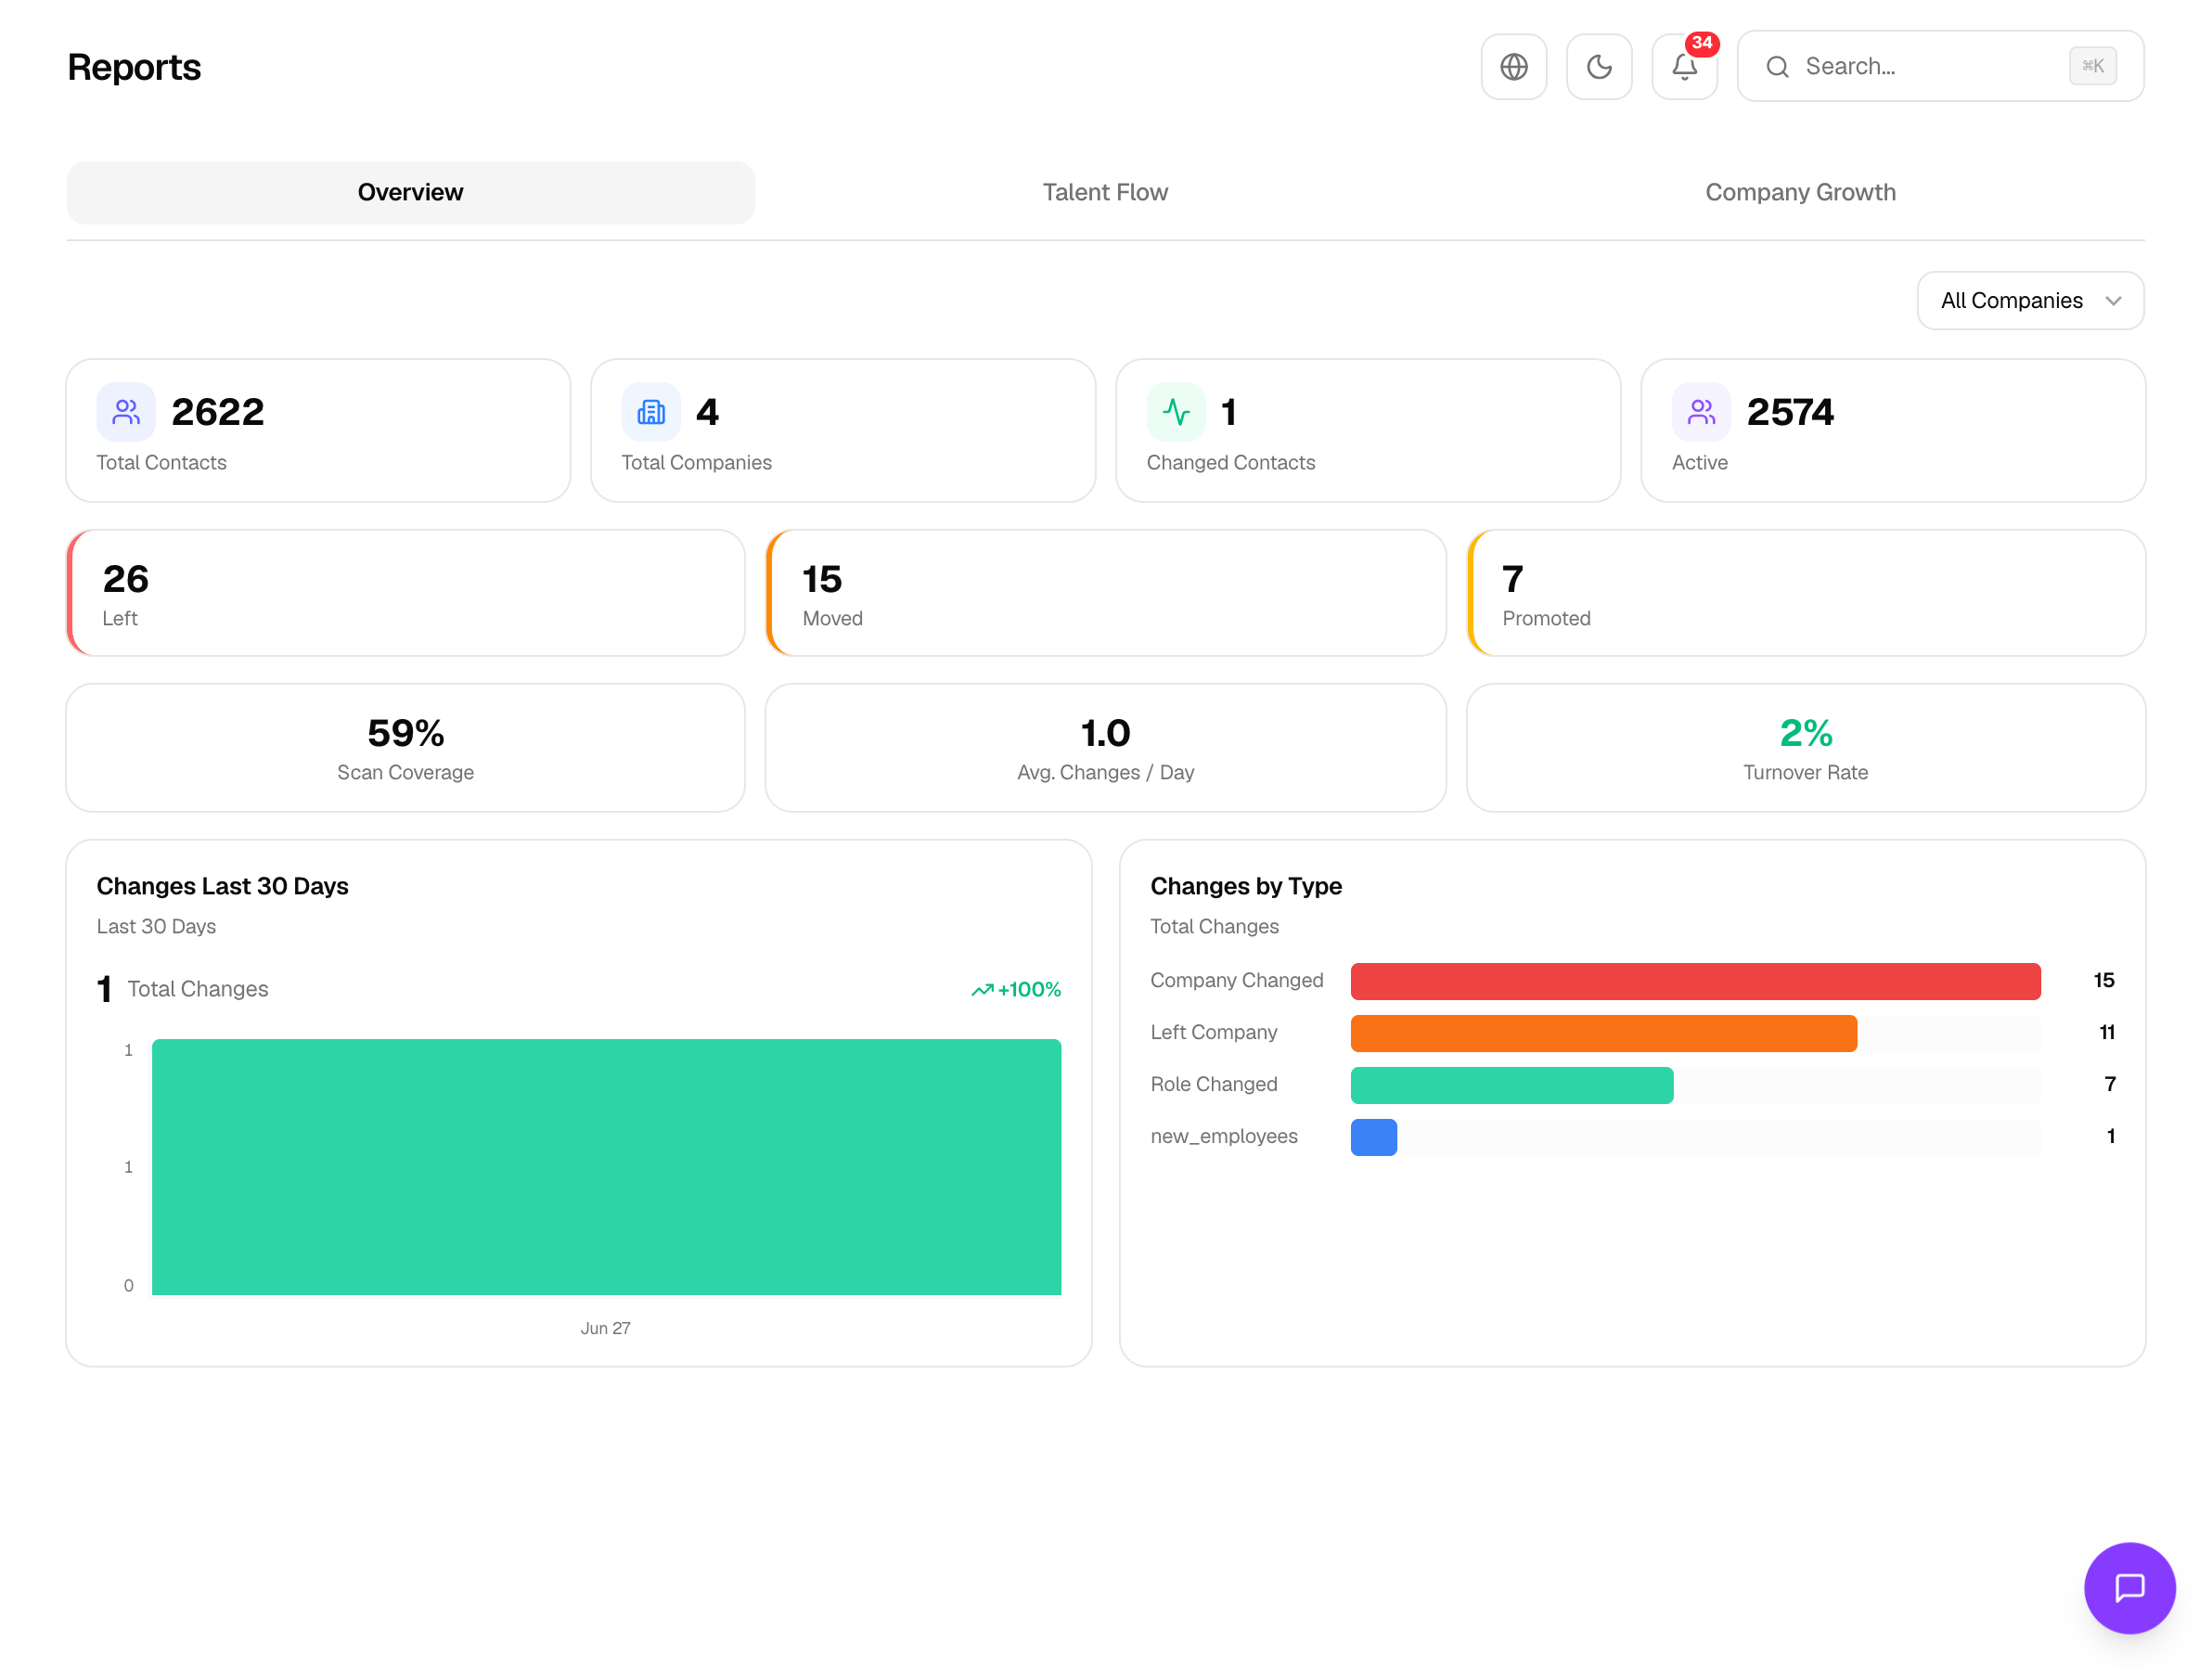2212x1670 pixels.
Task: Click the Total Companies building icon
Action: point(651,412)
